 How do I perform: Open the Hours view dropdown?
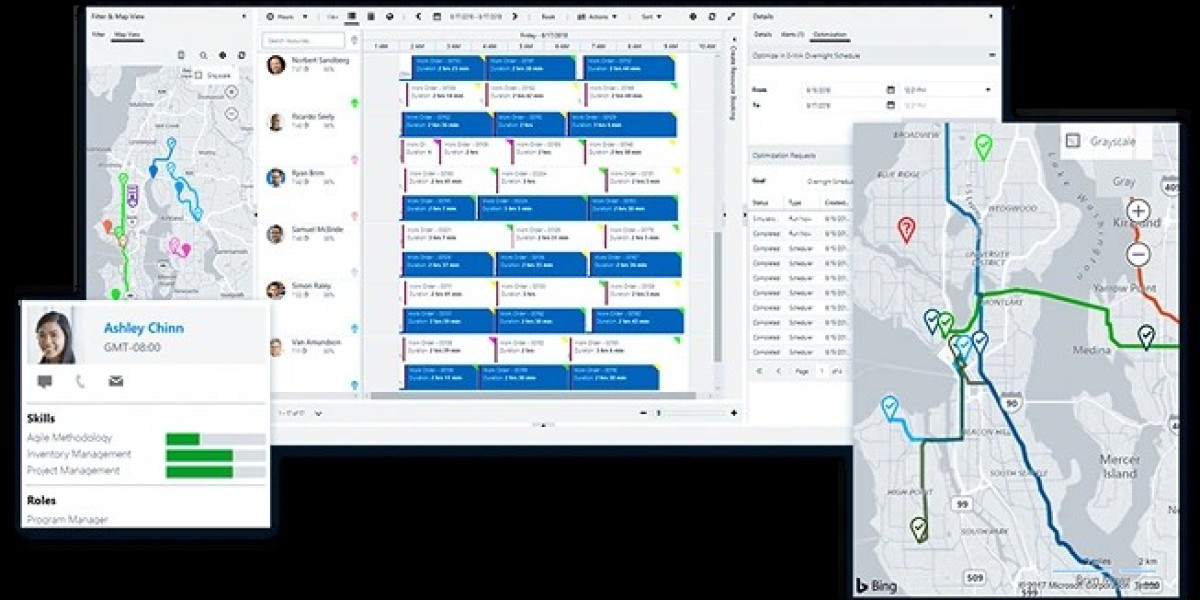point(289,17)
